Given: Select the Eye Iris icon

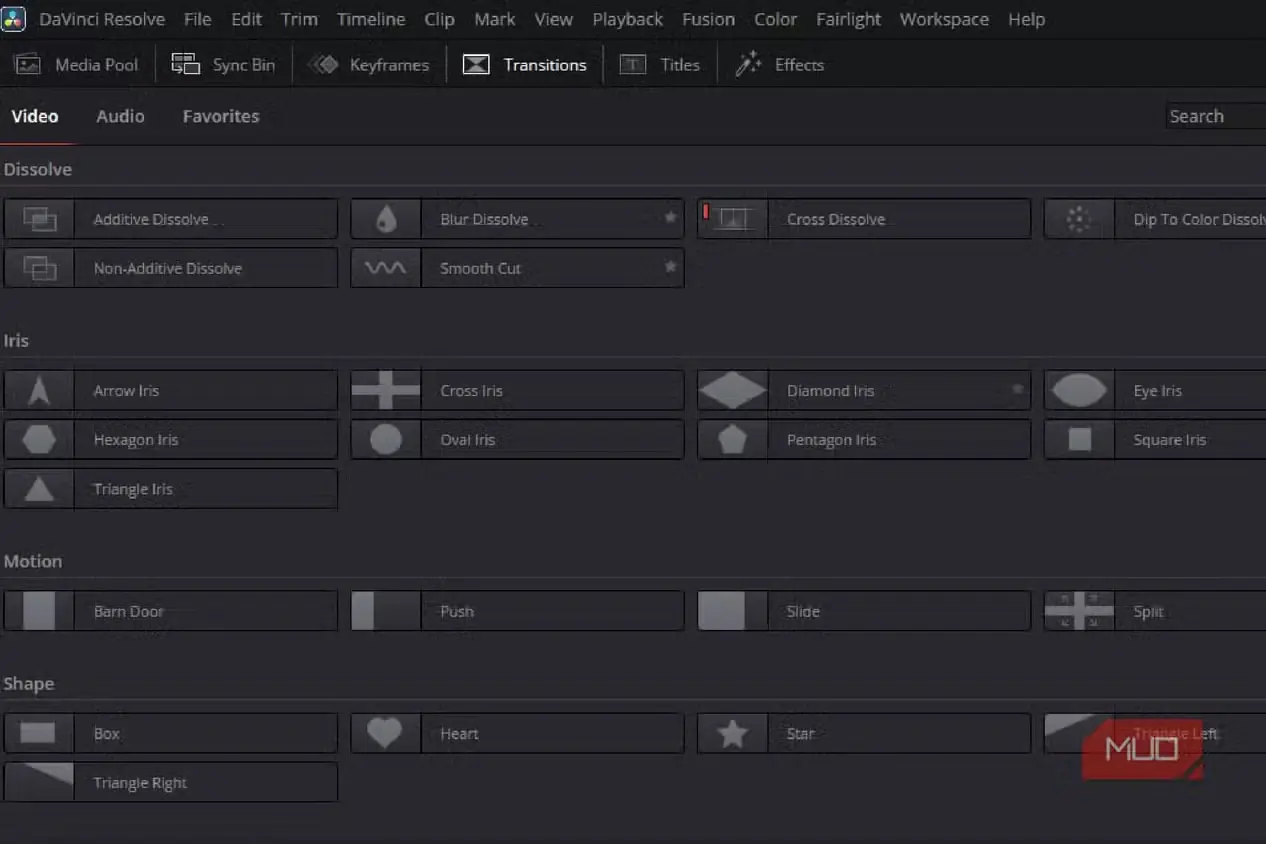Looking at the screenshot, I should click(x=1079, y=390).
